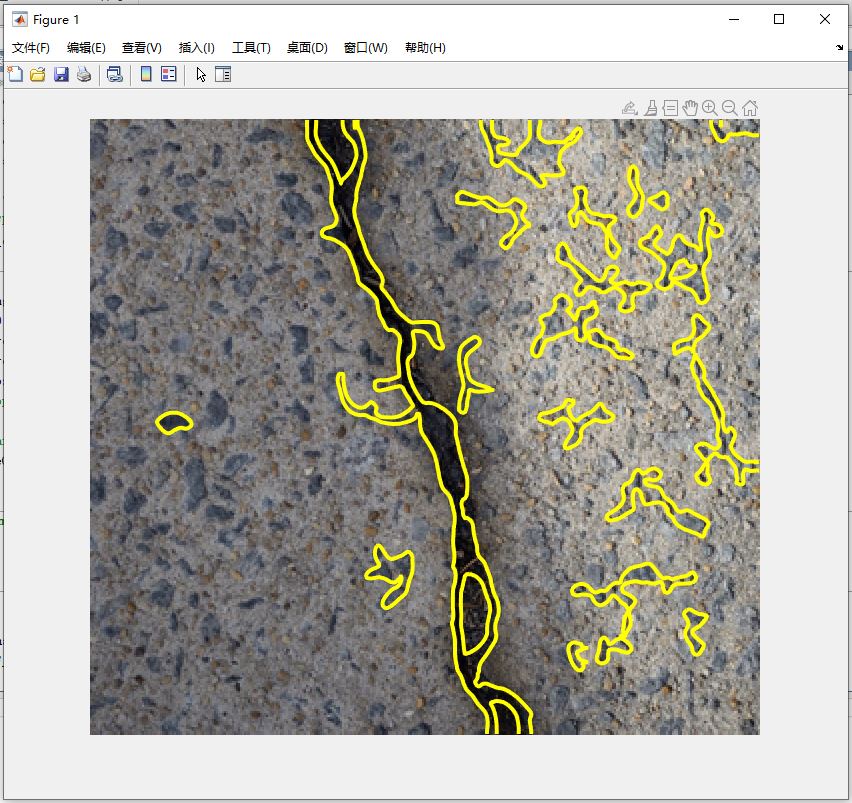Click the New Figure icon
The width and height of the screenshot is (852, 803).
click(15, 74)
